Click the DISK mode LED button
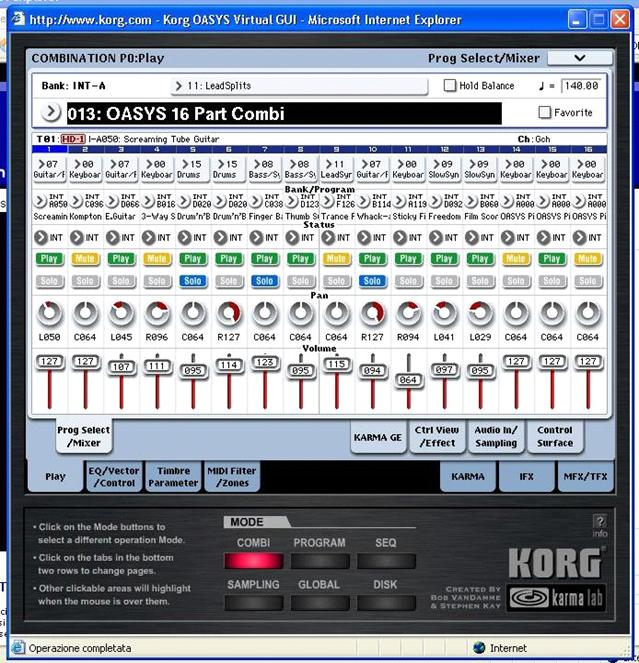 pyautogui.click(x=386, y=603)
